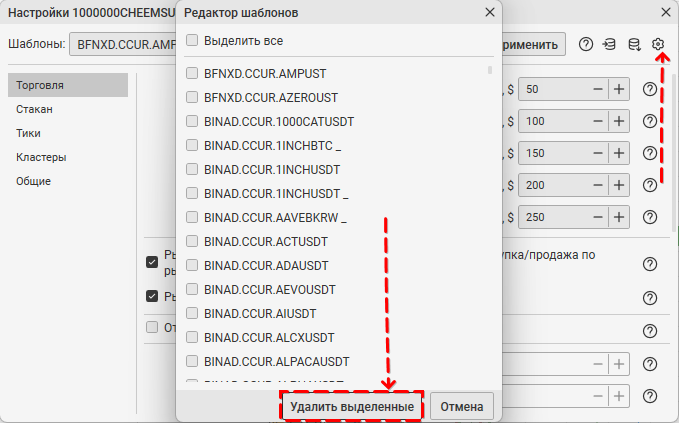Switch to the Кластеры settings tab
679x423 pixels.
tap(68, 157)
